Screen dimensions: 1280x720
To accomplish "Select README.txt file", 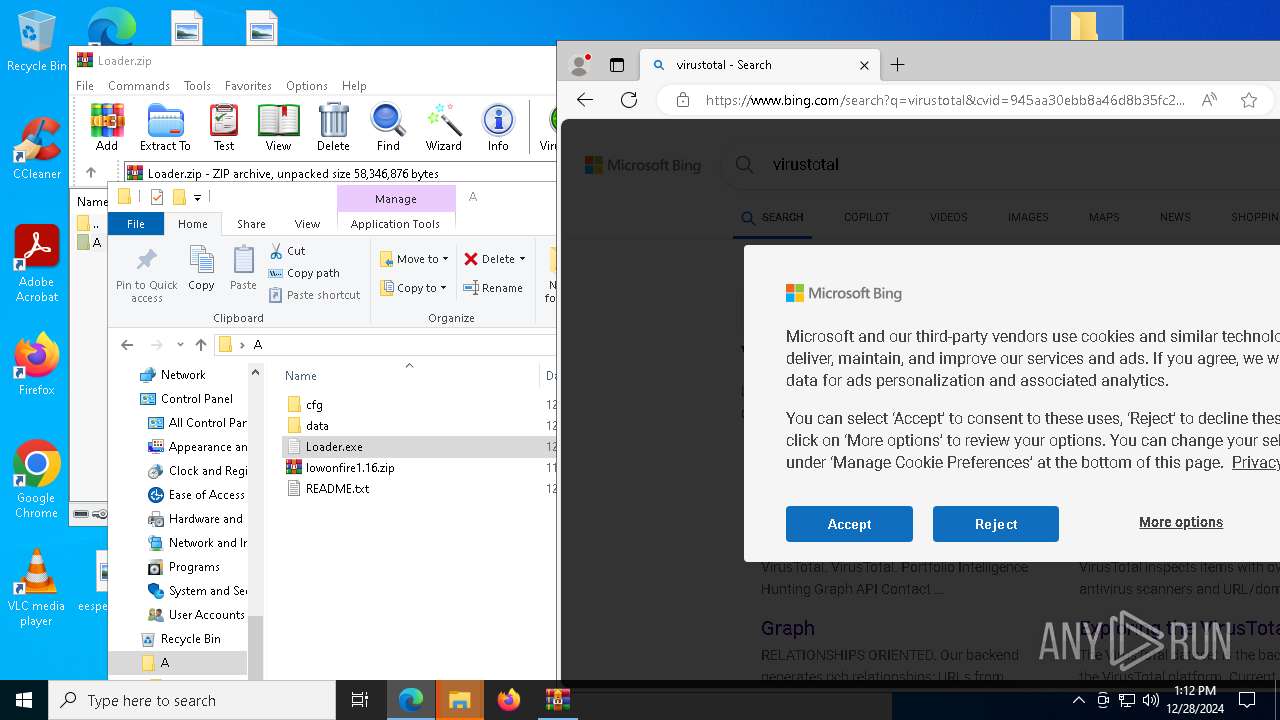I will pyautogui.click(x=337, y=489).
